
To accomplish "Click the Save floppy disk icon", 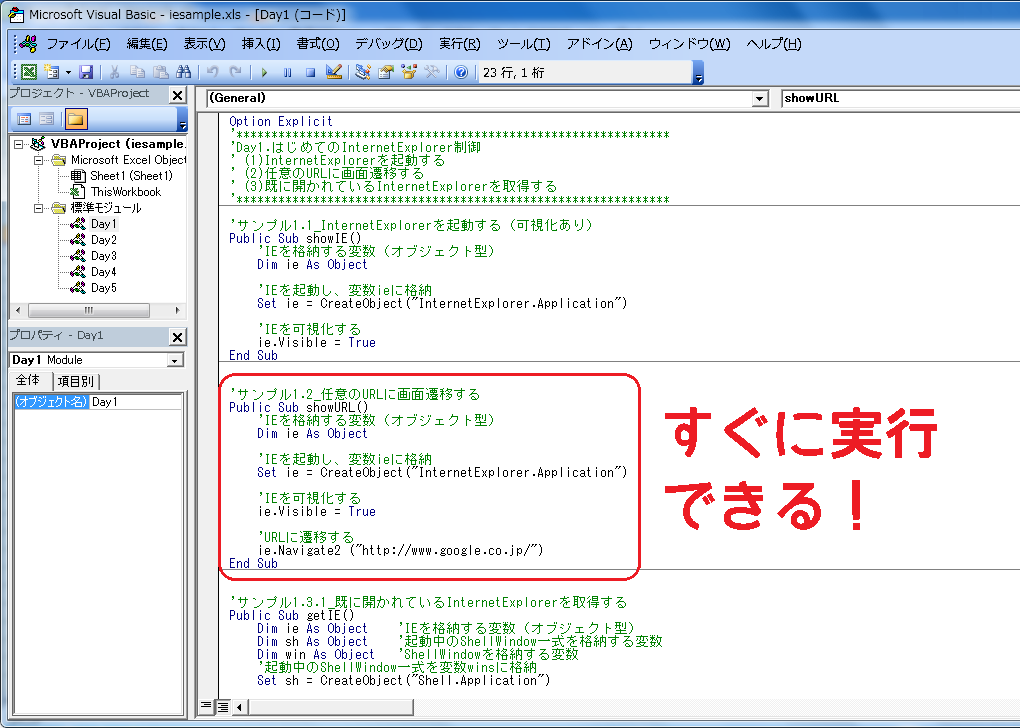I will tap(86, 72).
